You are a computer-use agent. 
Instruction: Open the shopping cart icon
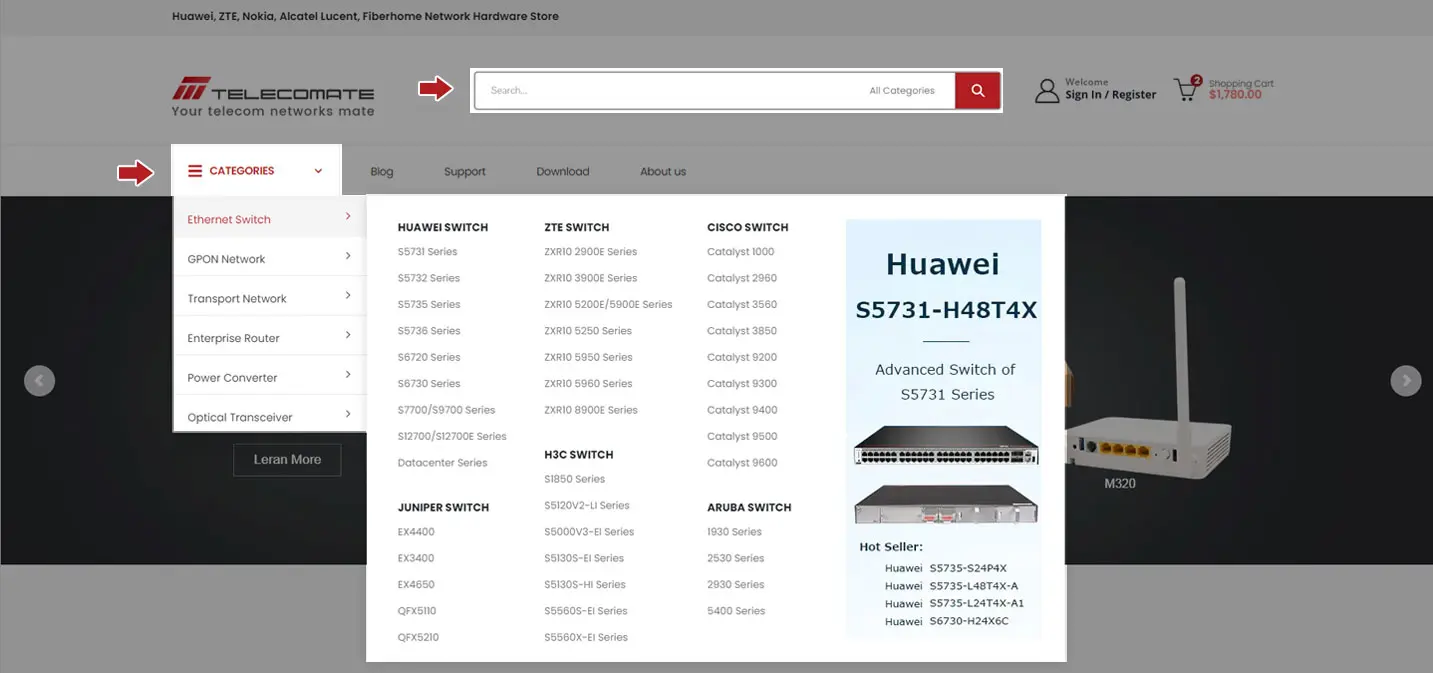pyautogui.click(x=1187, y=90)
